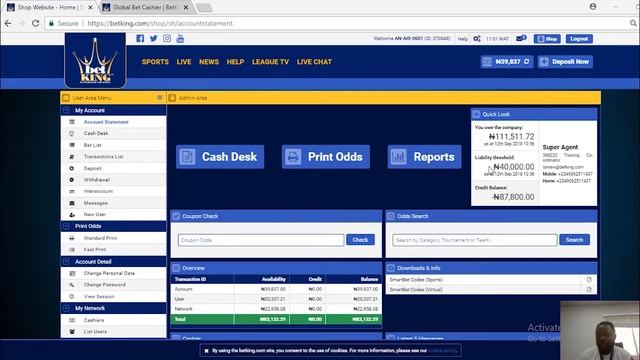The width and height of the screenshot is (640, 360).
Task: Click the browser address bar search icon
Action: coord(633,23)
